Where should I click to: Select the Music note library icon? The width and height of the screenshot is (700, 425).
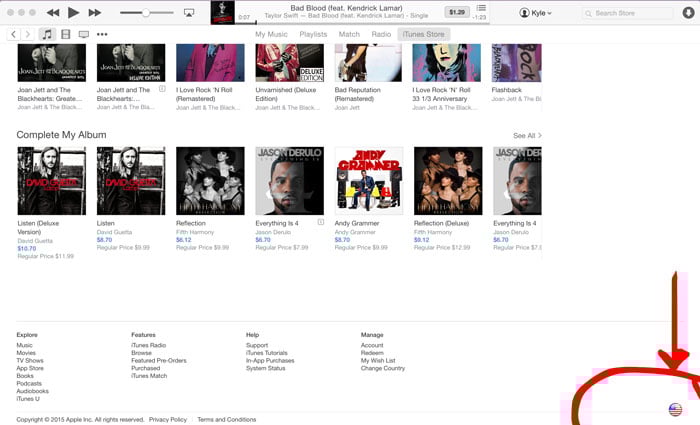point(47,34)
